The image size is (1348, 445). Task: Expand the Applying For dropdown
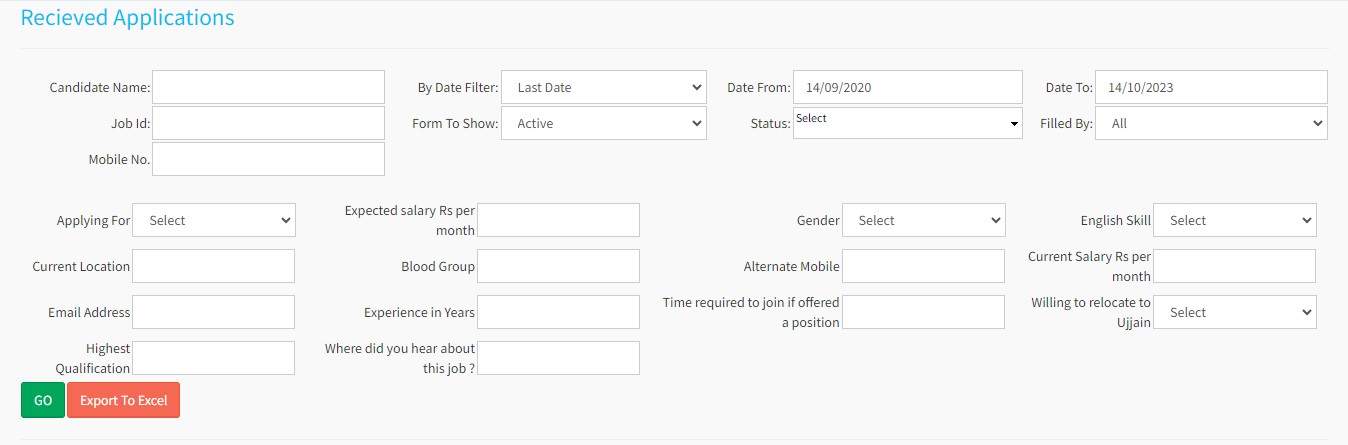(213, 220)
